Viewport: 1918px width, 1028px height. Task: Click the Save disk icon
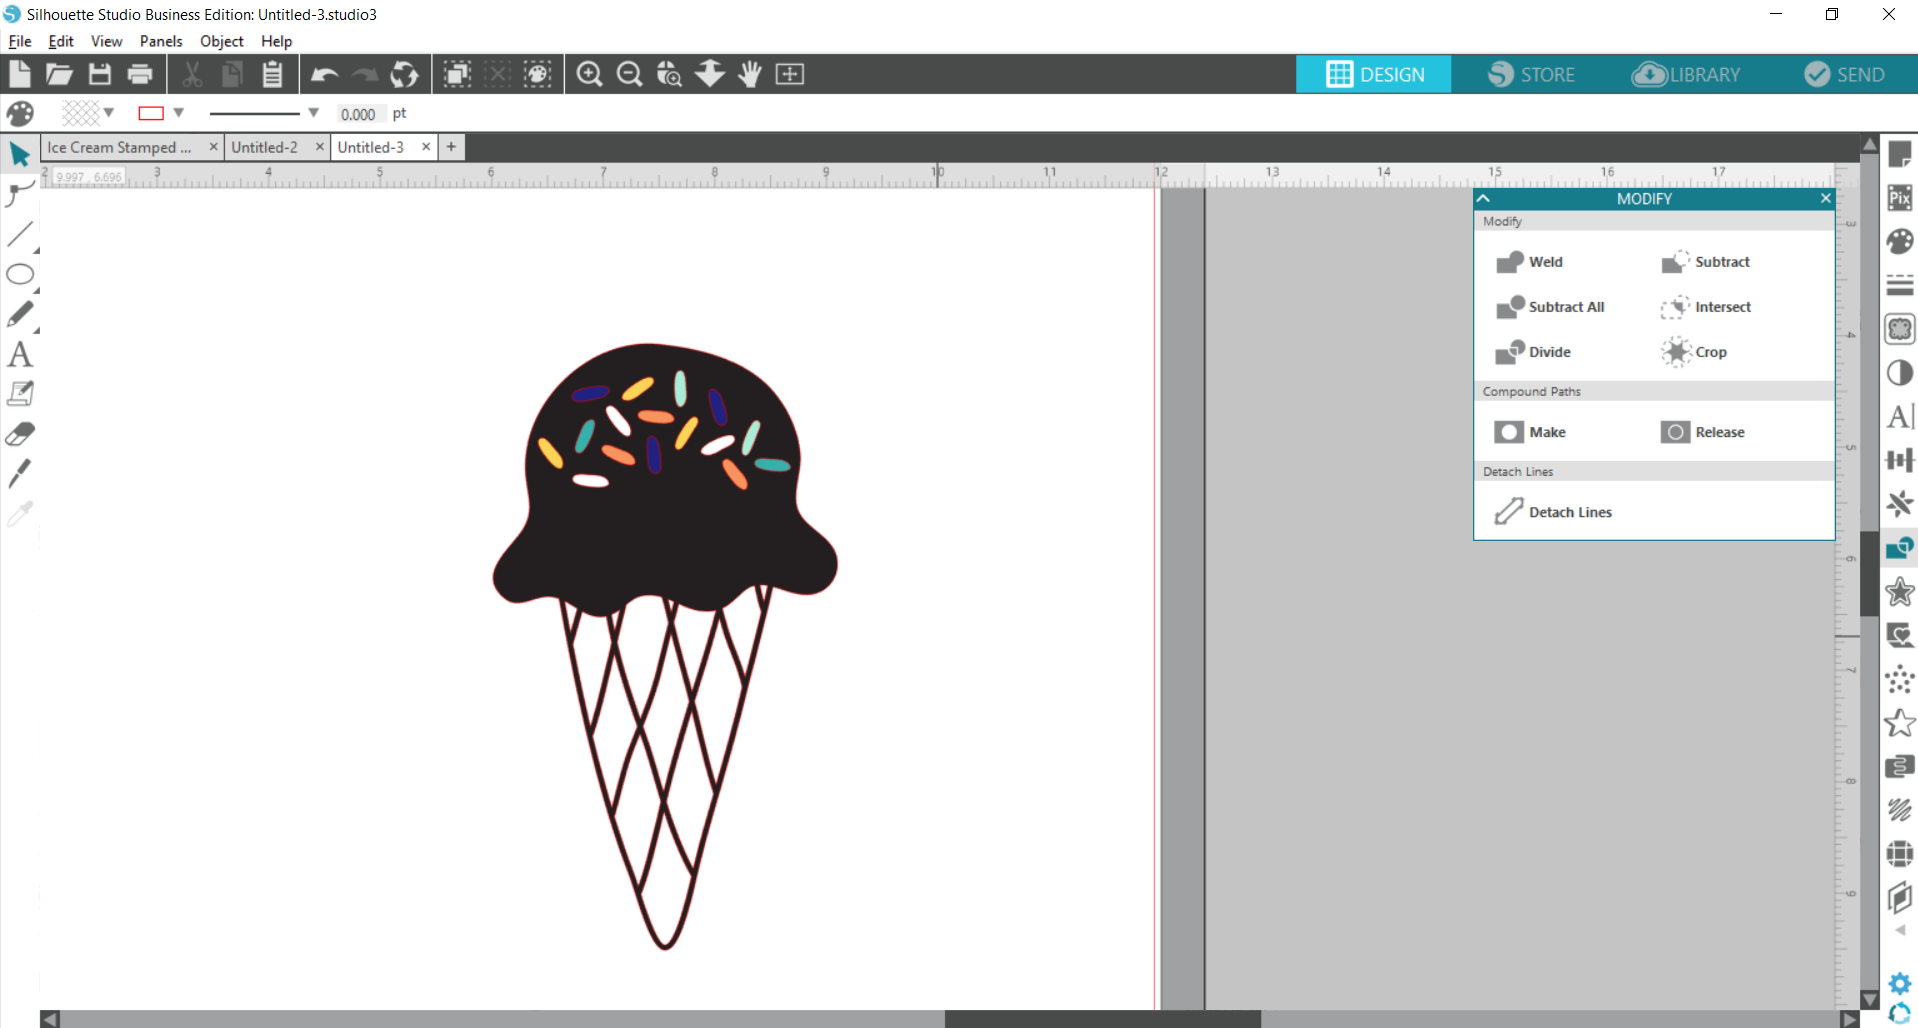(x=100, y=74)
